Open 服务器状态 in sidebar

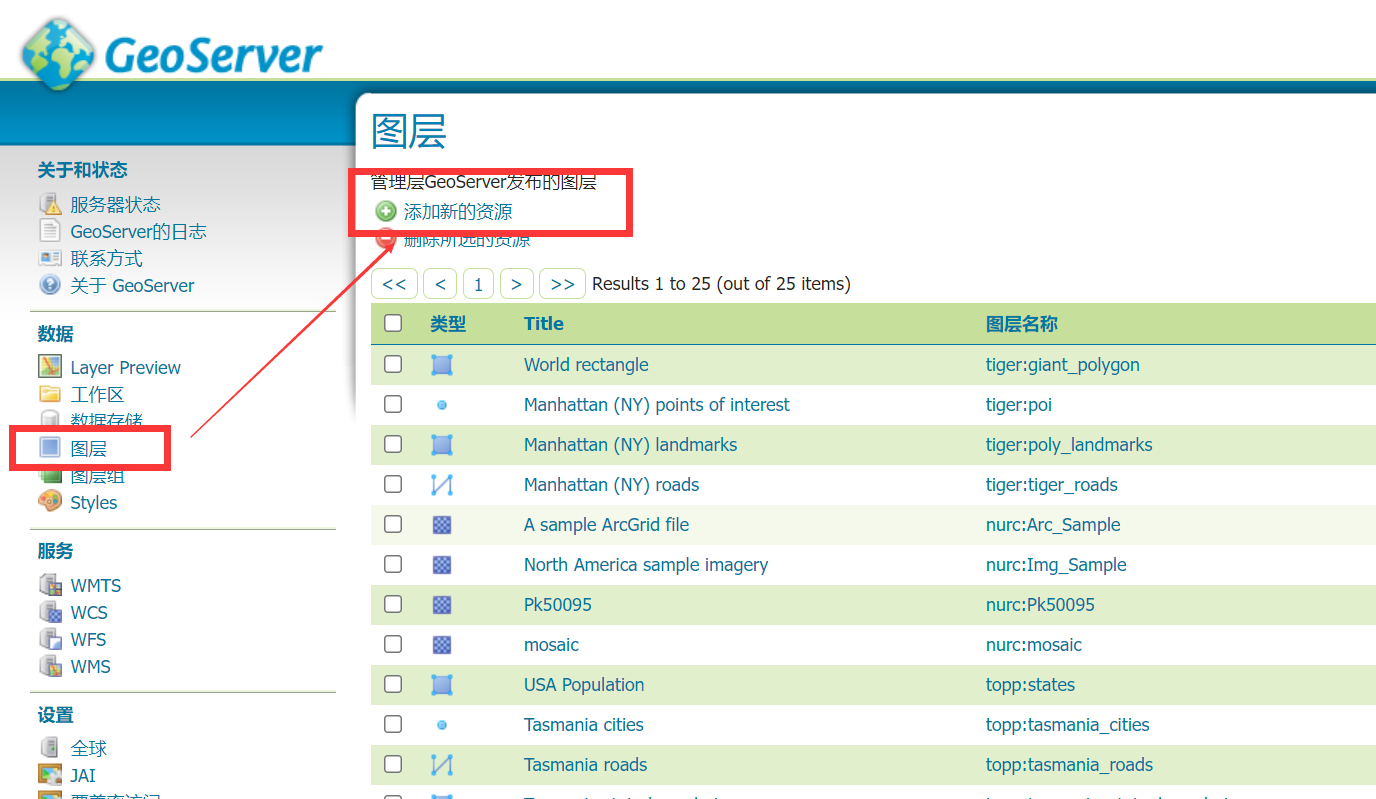tap(115, 204)
